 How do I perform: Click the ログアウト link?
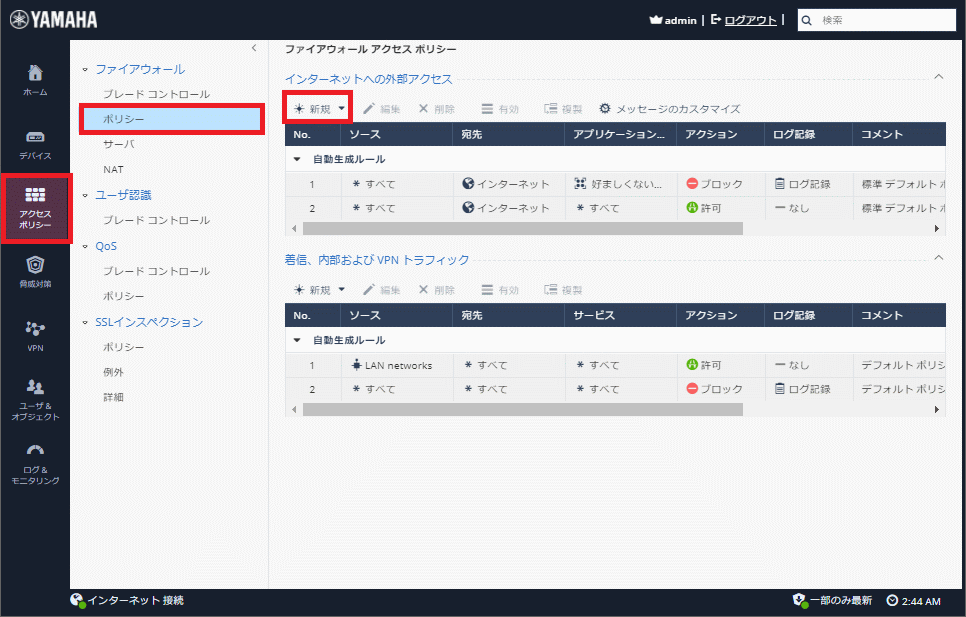[749, 20]
